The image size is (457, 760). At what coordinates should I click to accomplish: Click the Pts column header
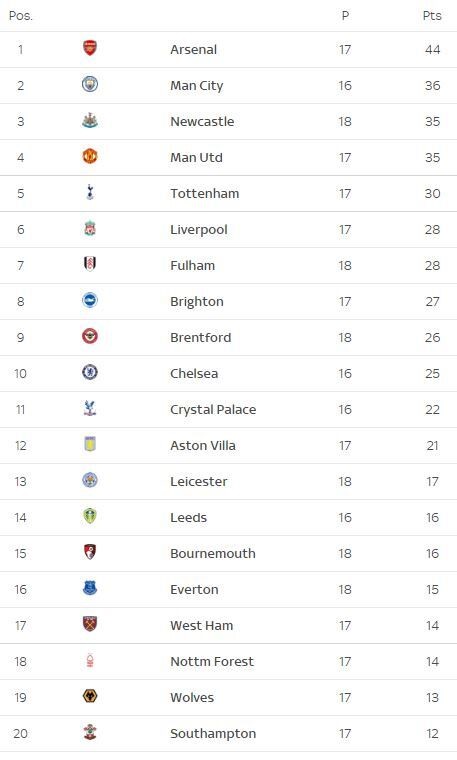(432, 16)
